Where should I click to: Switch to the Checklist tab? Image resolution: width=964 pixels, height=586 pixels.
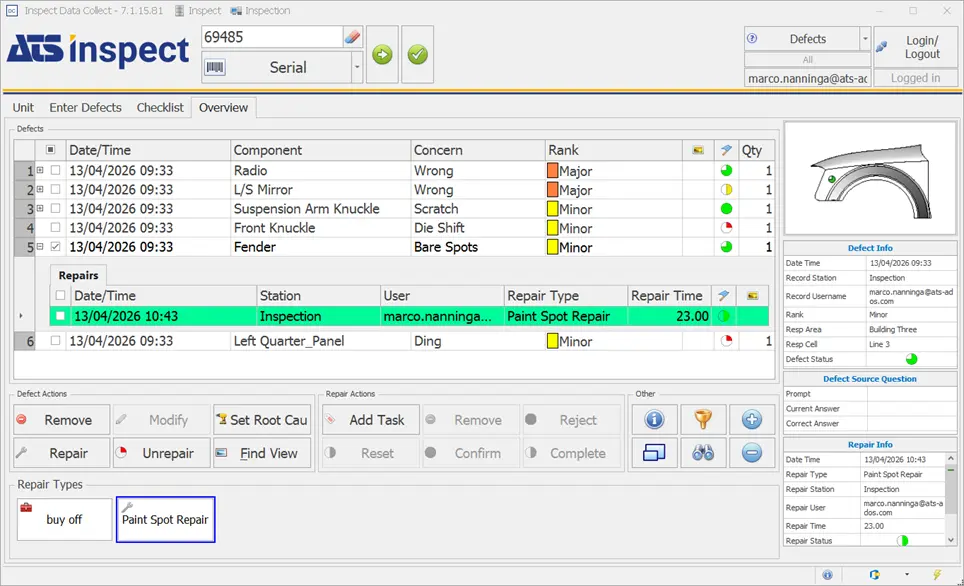(160, 108)
